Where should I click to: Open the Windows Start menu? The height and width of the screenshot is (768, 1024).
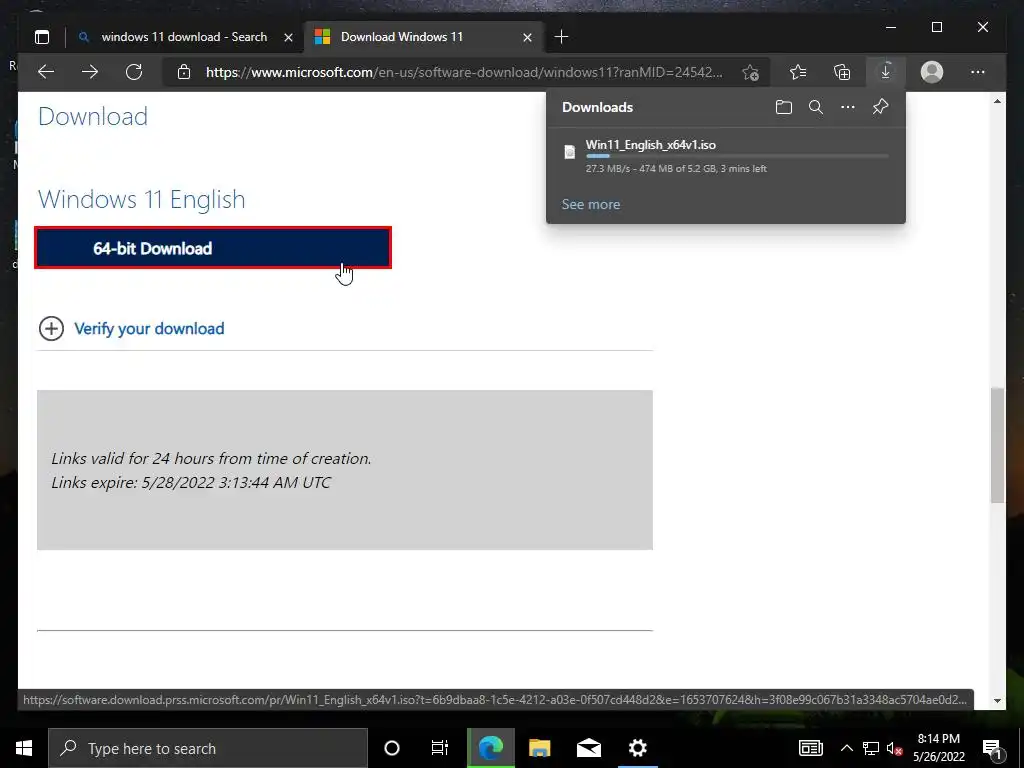coord(24,748)
